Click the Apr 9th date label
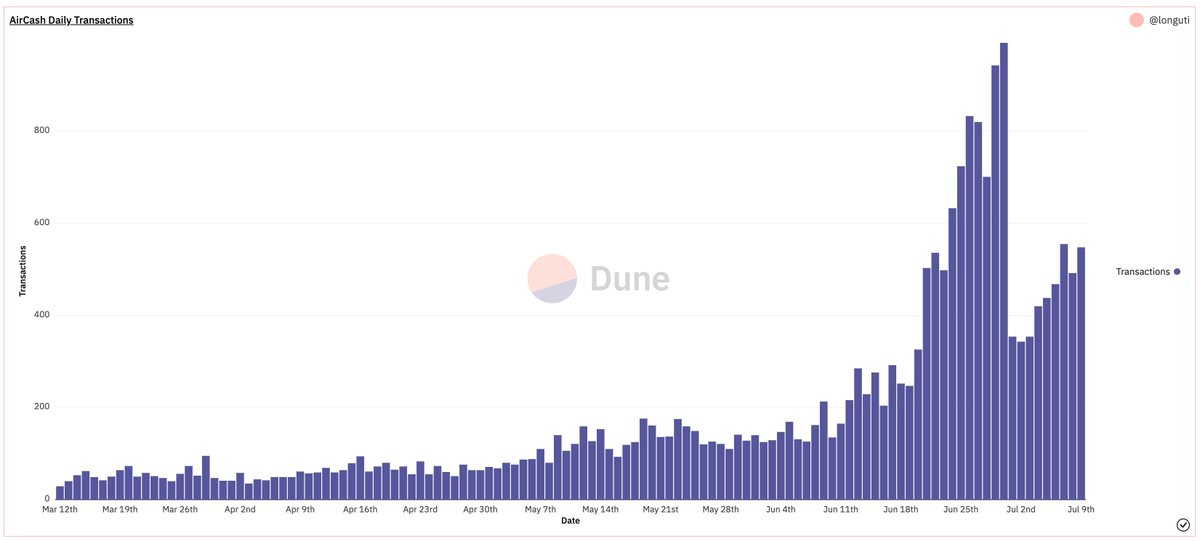 [300, 509]
